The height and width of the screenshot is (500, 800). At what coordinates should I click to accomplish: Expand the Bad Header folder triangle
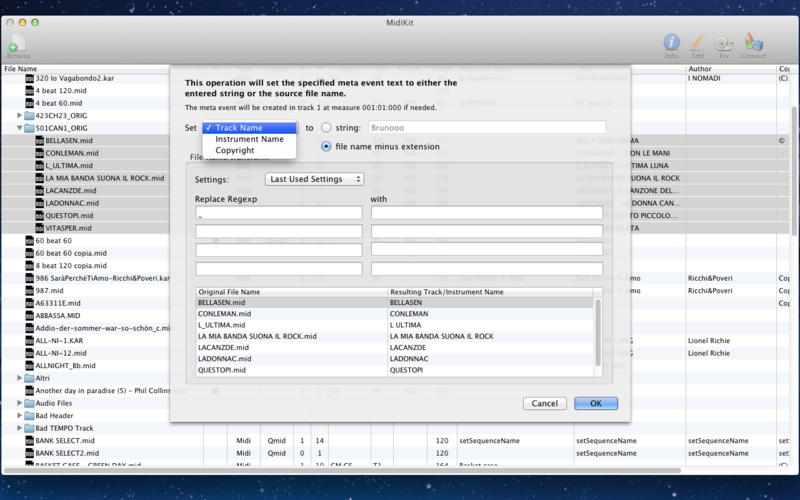coord(19,416)
